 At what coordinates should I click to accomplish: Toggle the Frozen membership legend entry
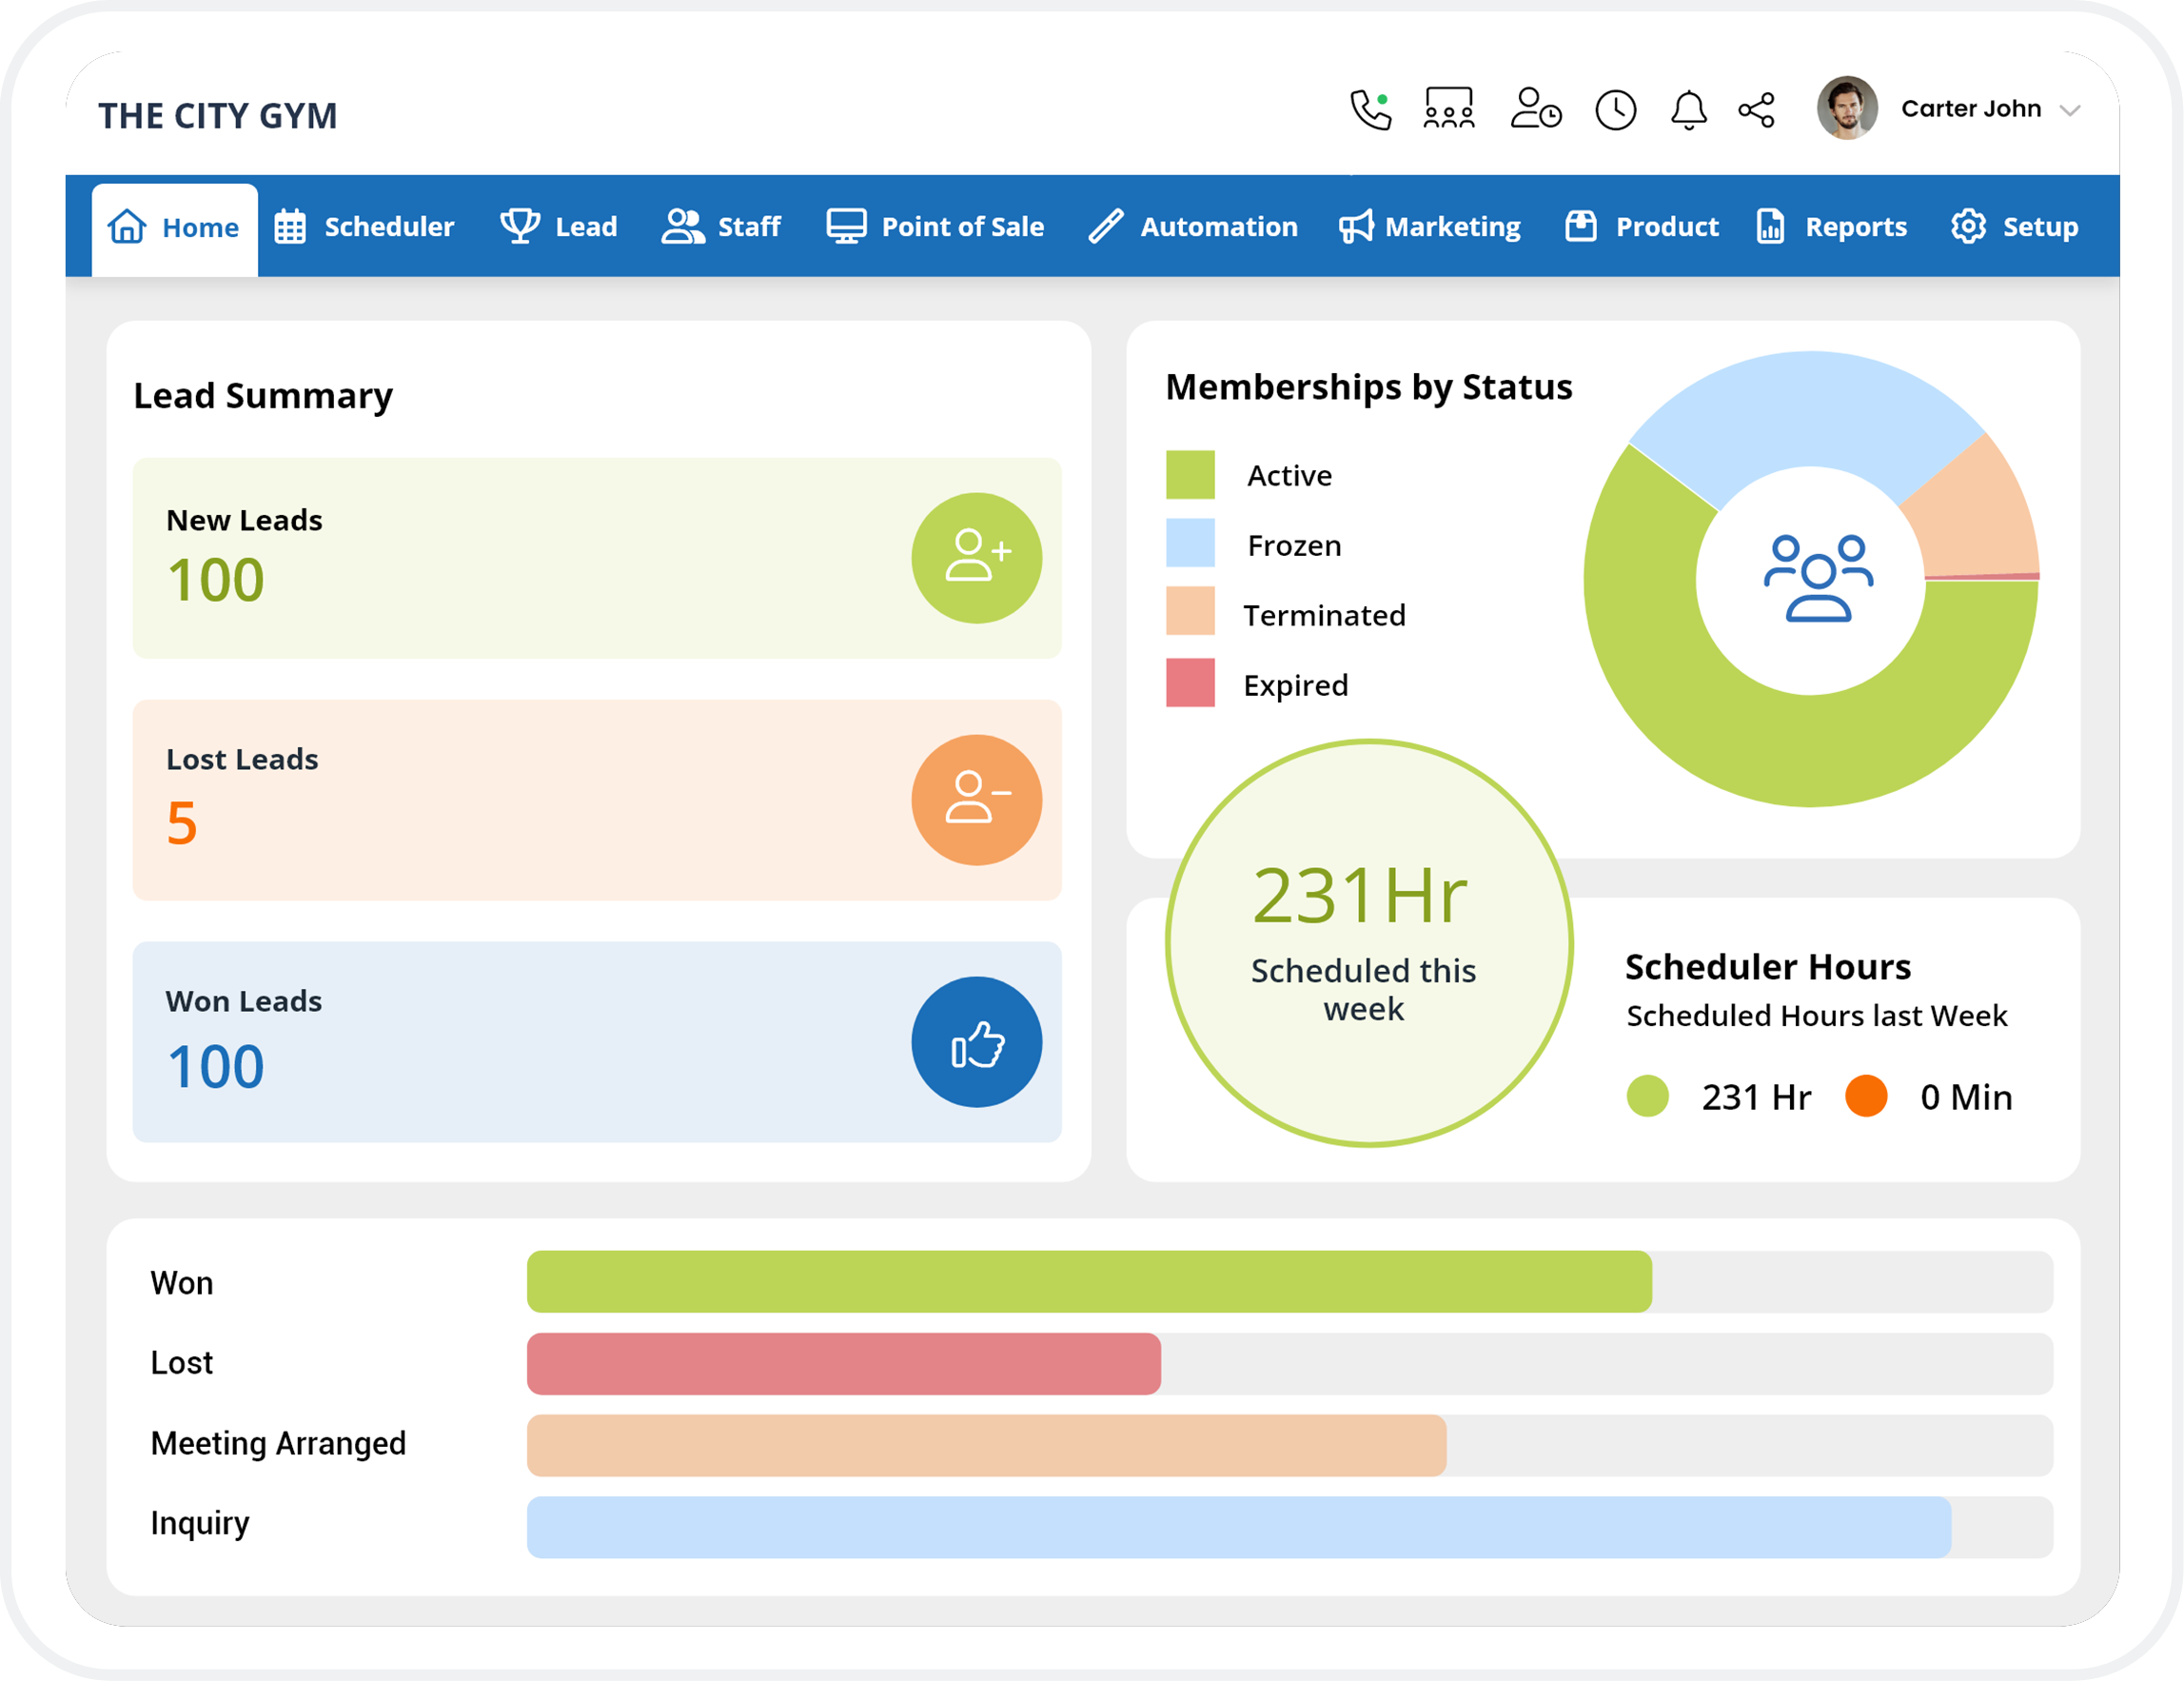[x=1258, y=545]
